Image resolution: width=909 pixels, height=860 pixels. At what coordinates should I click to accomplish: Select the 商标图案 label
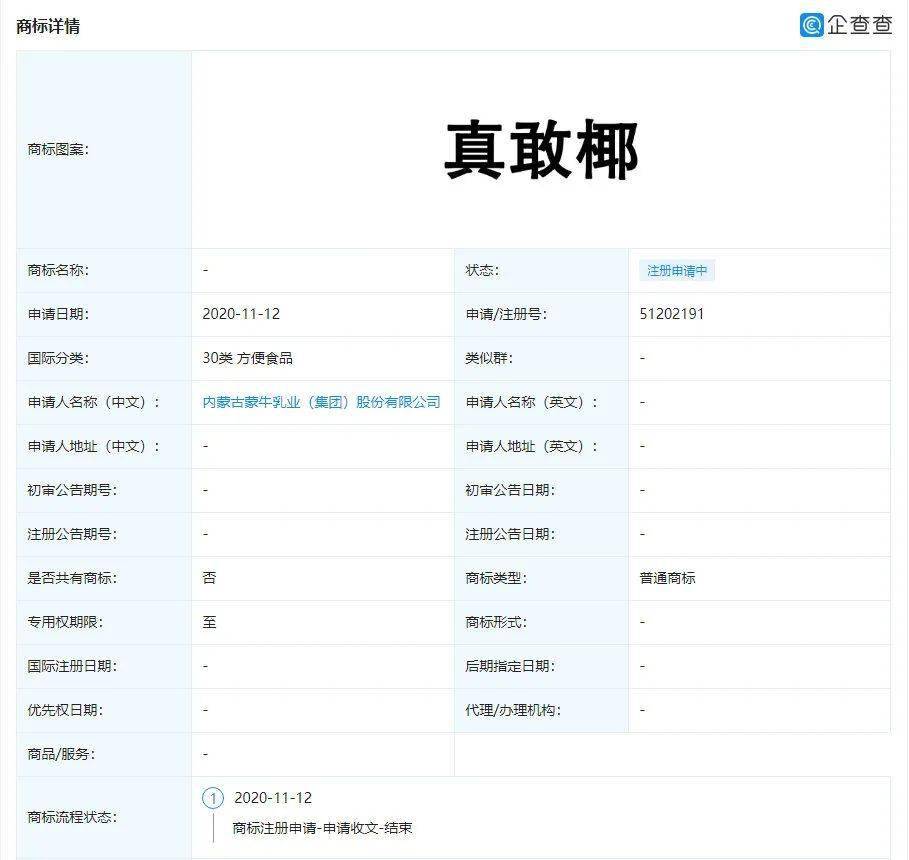58,150
